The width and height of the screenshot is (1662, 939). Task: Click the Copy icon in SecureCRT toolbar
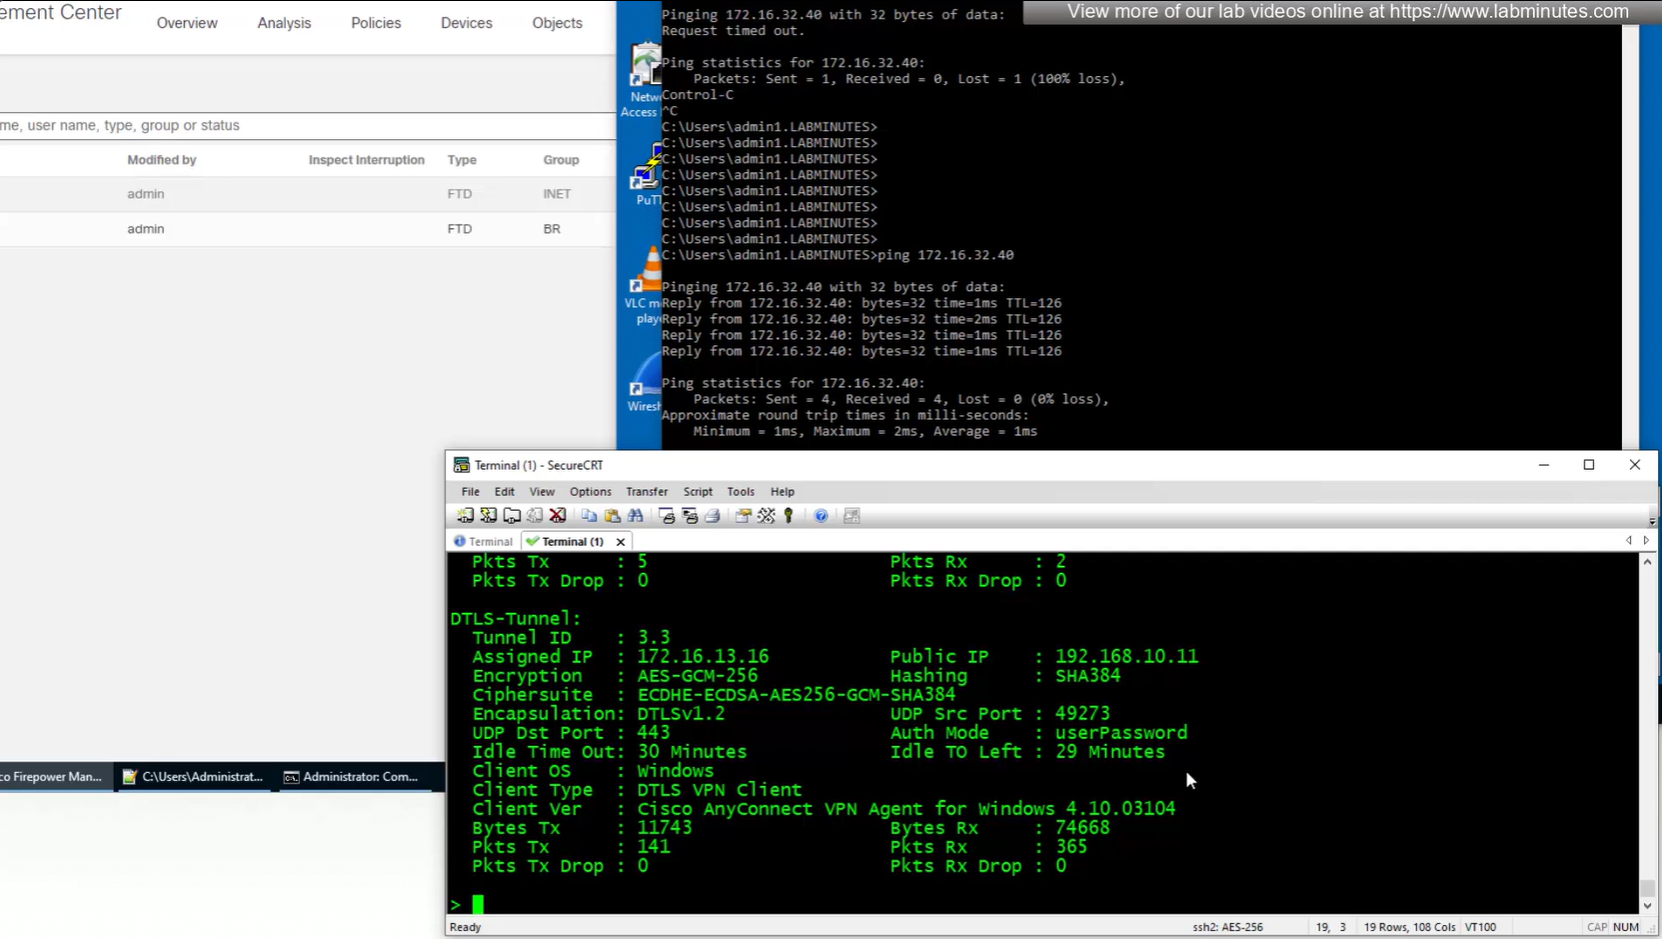click(589, 516)
